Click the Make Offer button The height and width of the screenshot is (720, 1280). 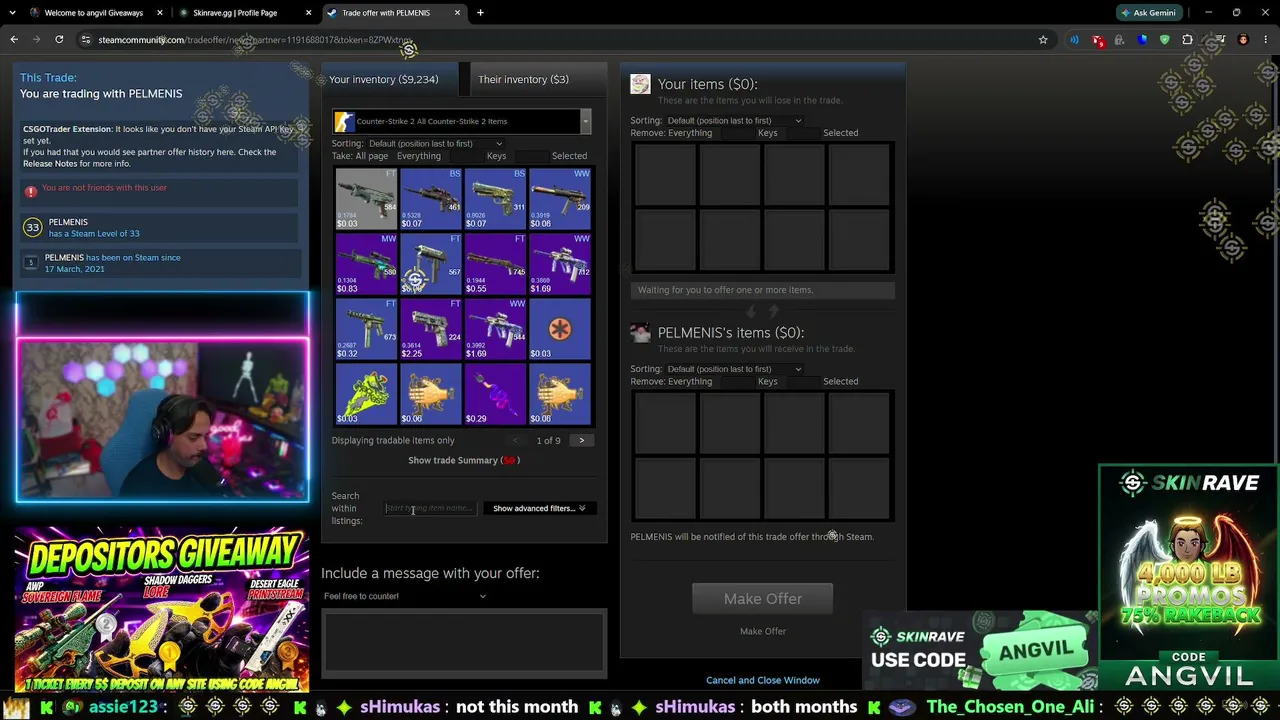tap(763, 598)
